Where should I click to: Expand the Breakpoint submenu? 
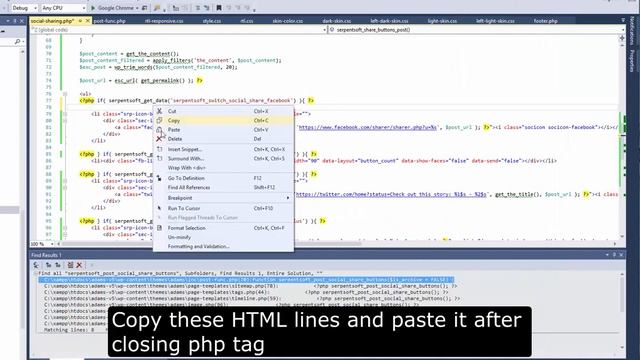tap(223, 198)
